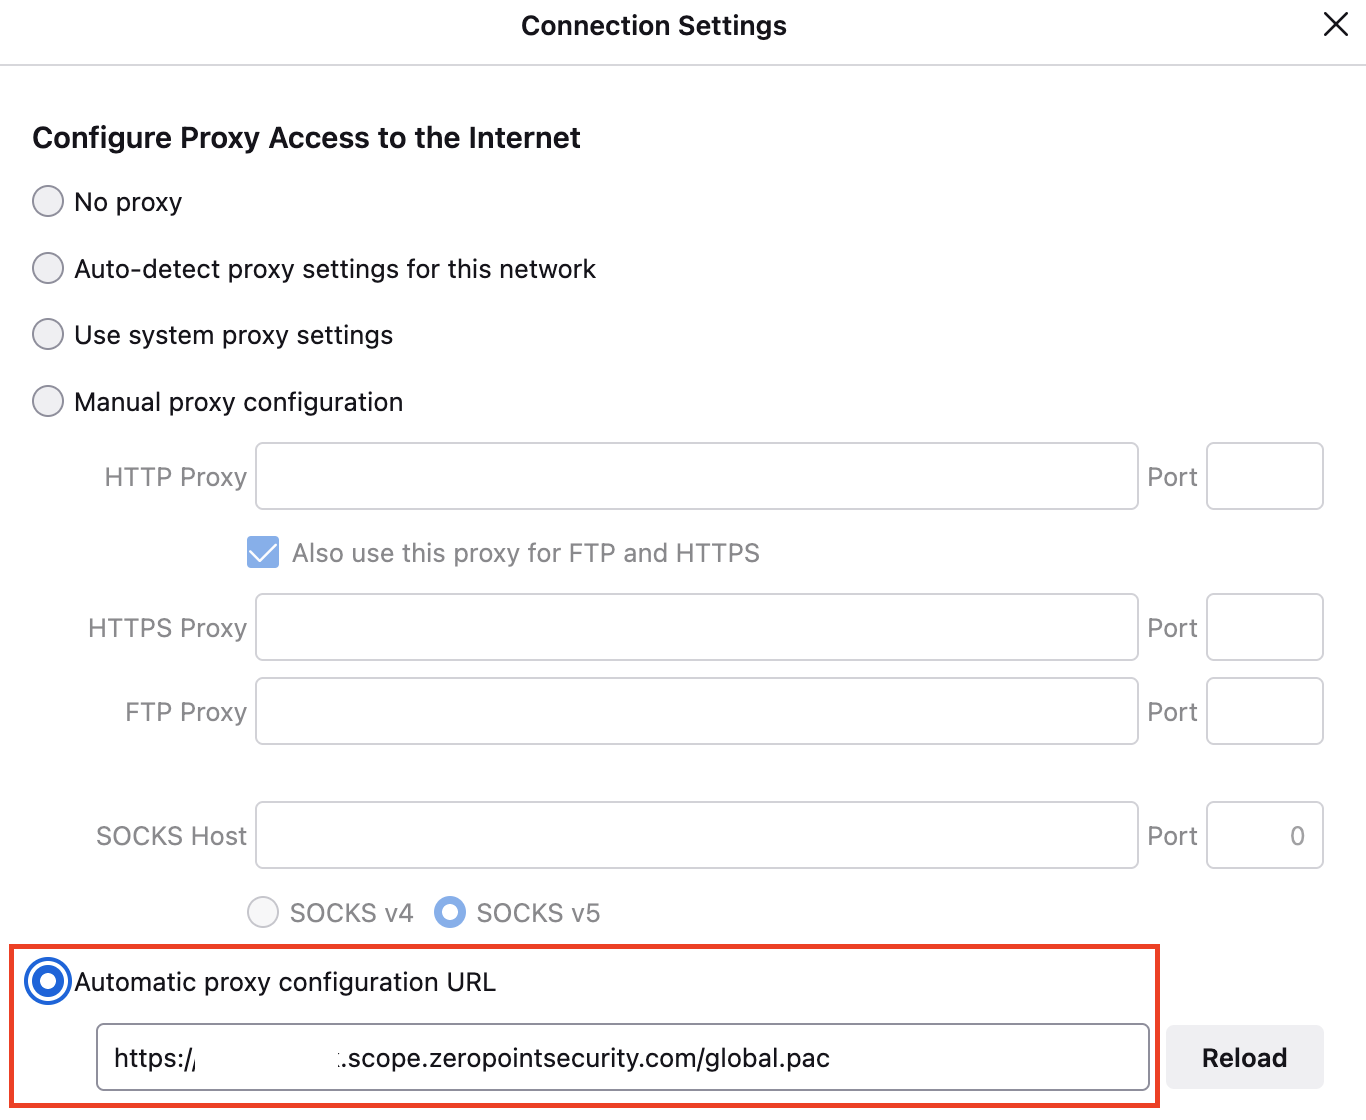
Task: Click the FTP Proxy address field
Action: point(696,711)
